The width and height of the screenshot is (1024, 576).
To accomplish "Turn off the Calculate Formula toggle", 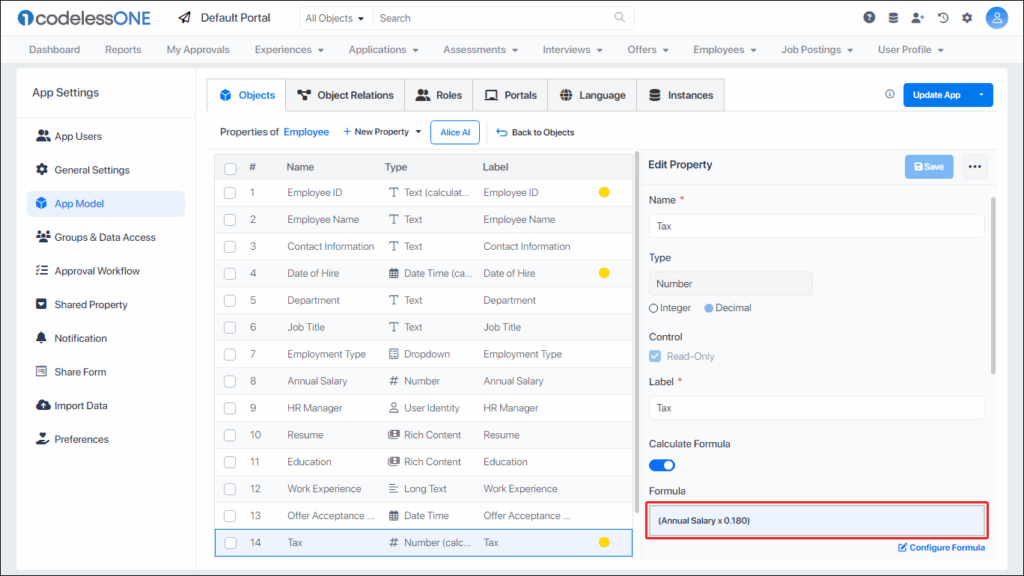I will click(662, 465).
